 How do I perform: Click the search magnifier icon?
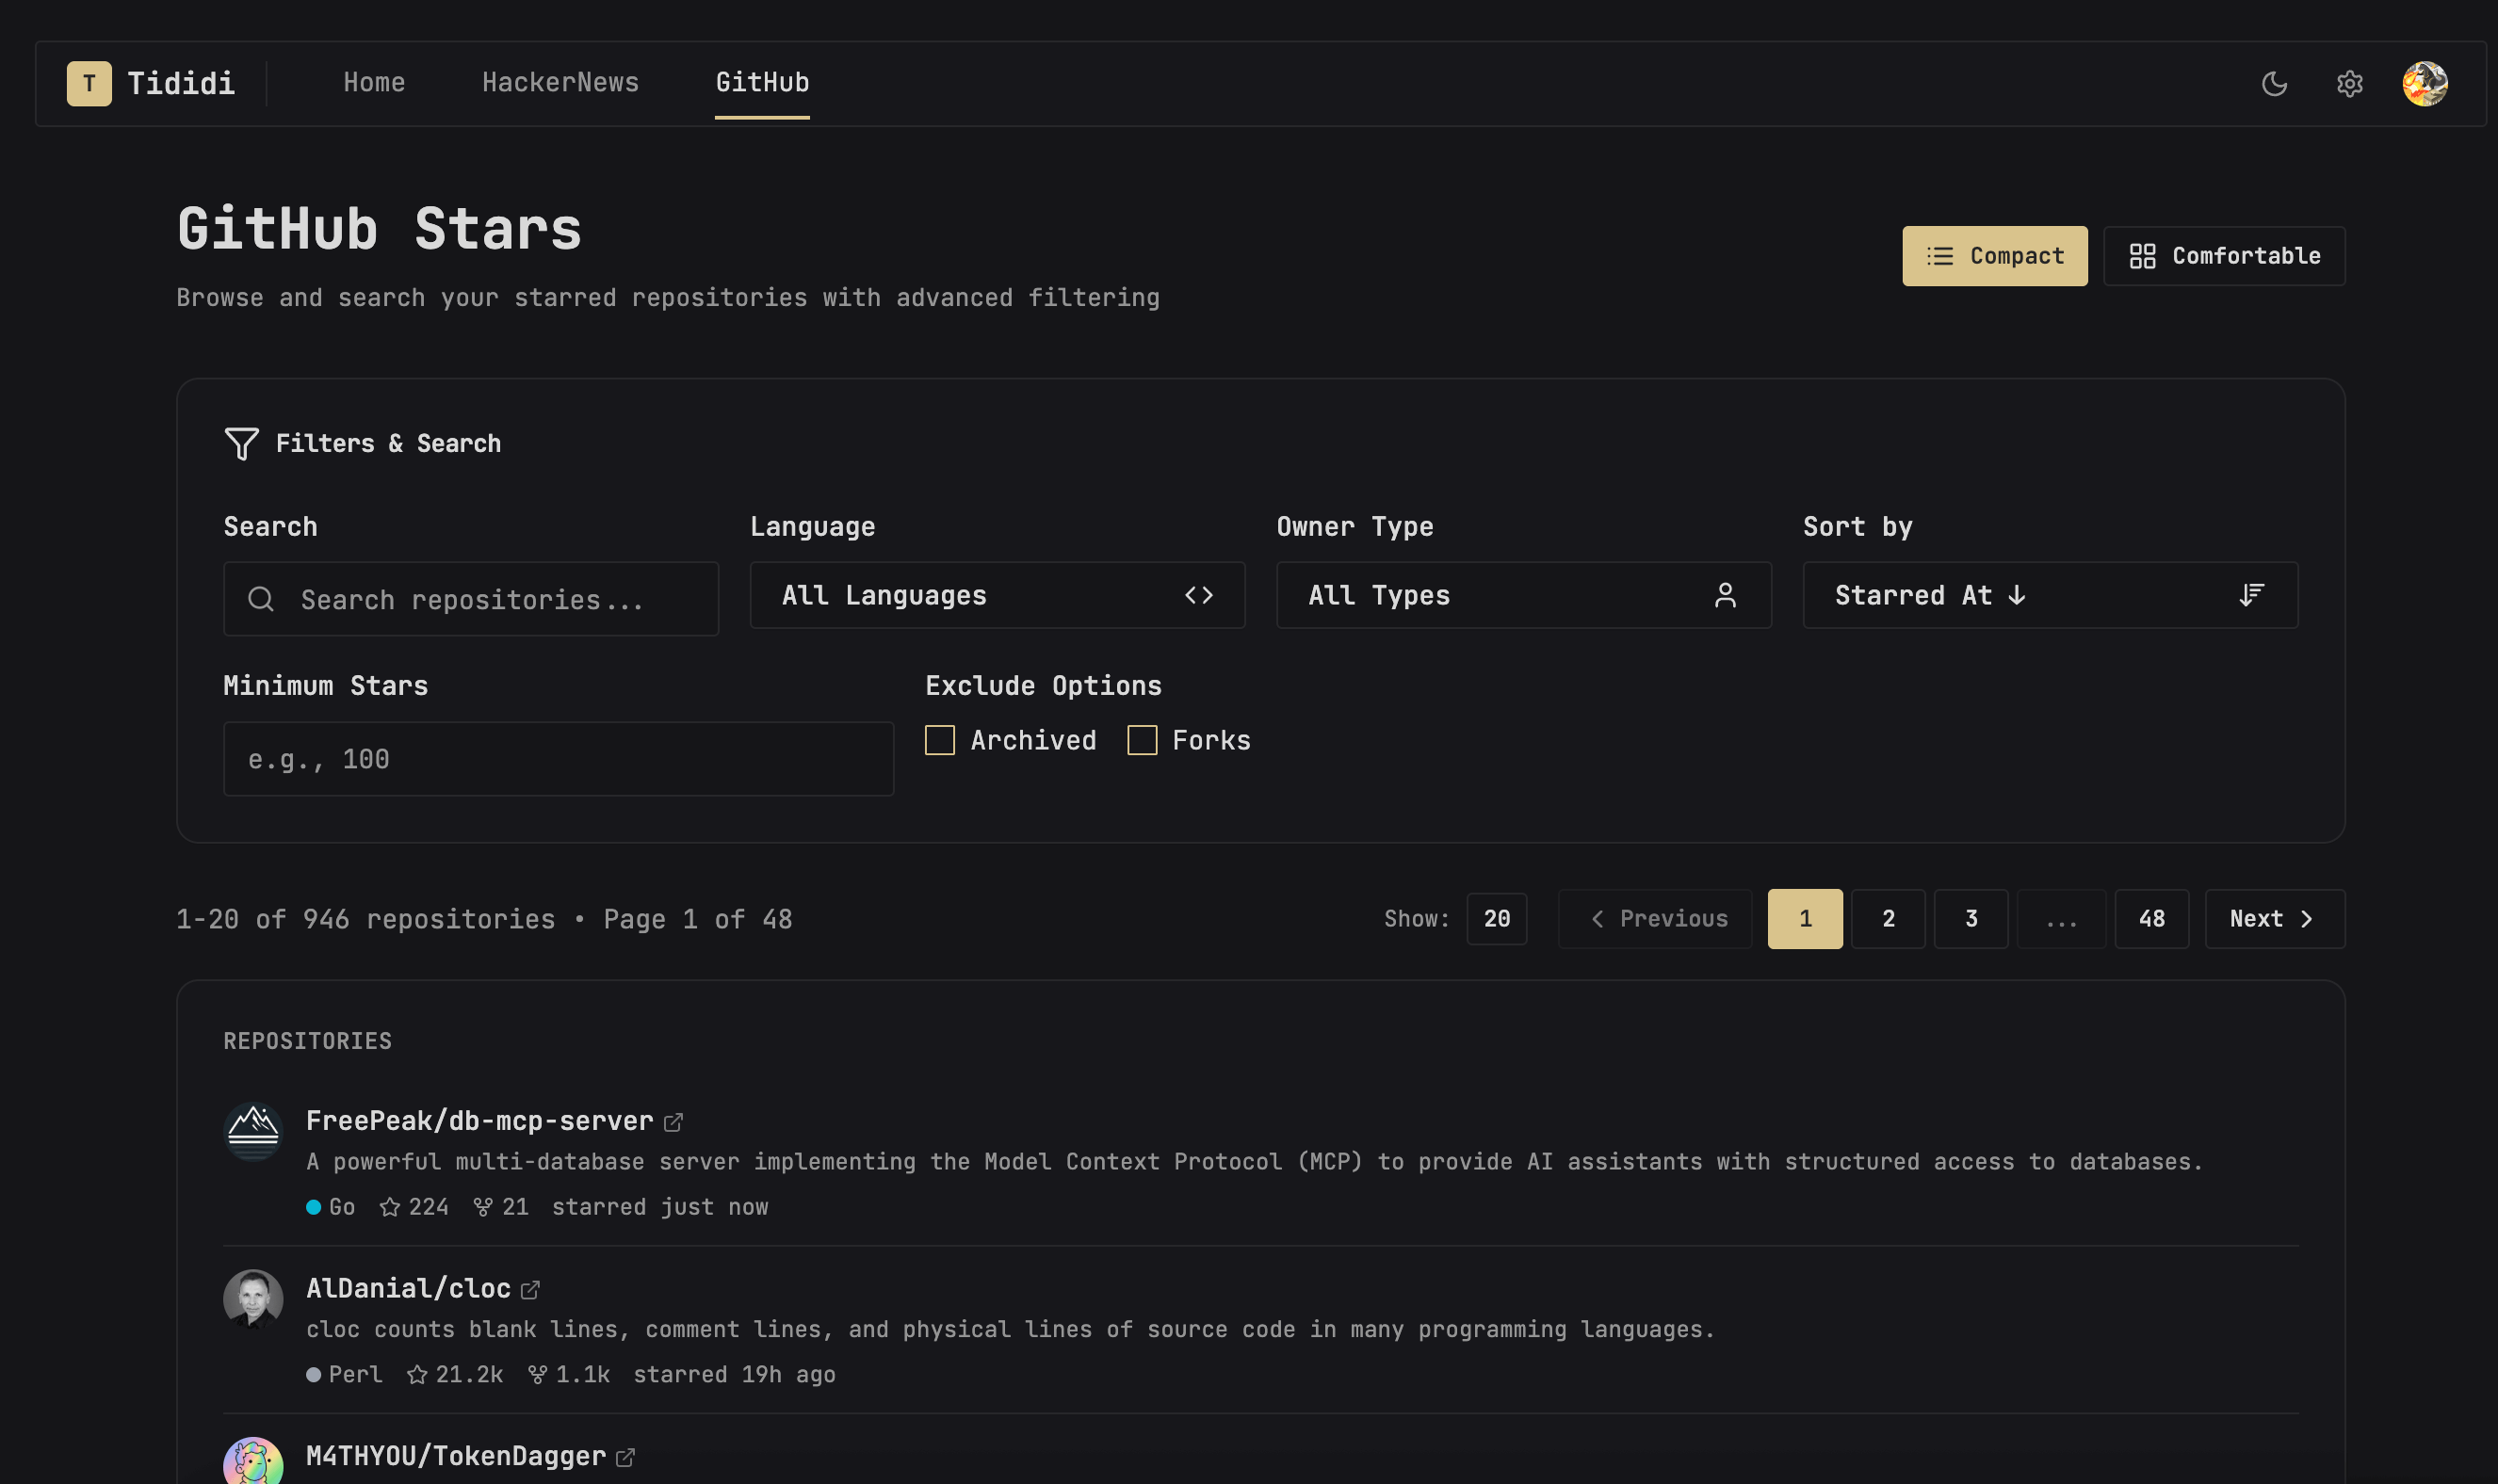pyautogui.click(x=261, y=599)
